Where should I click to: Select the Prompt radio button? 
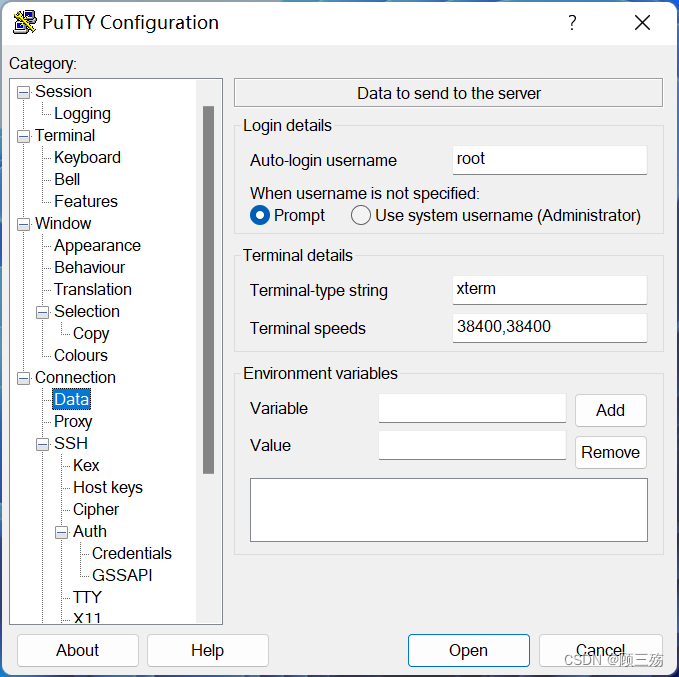260,215
